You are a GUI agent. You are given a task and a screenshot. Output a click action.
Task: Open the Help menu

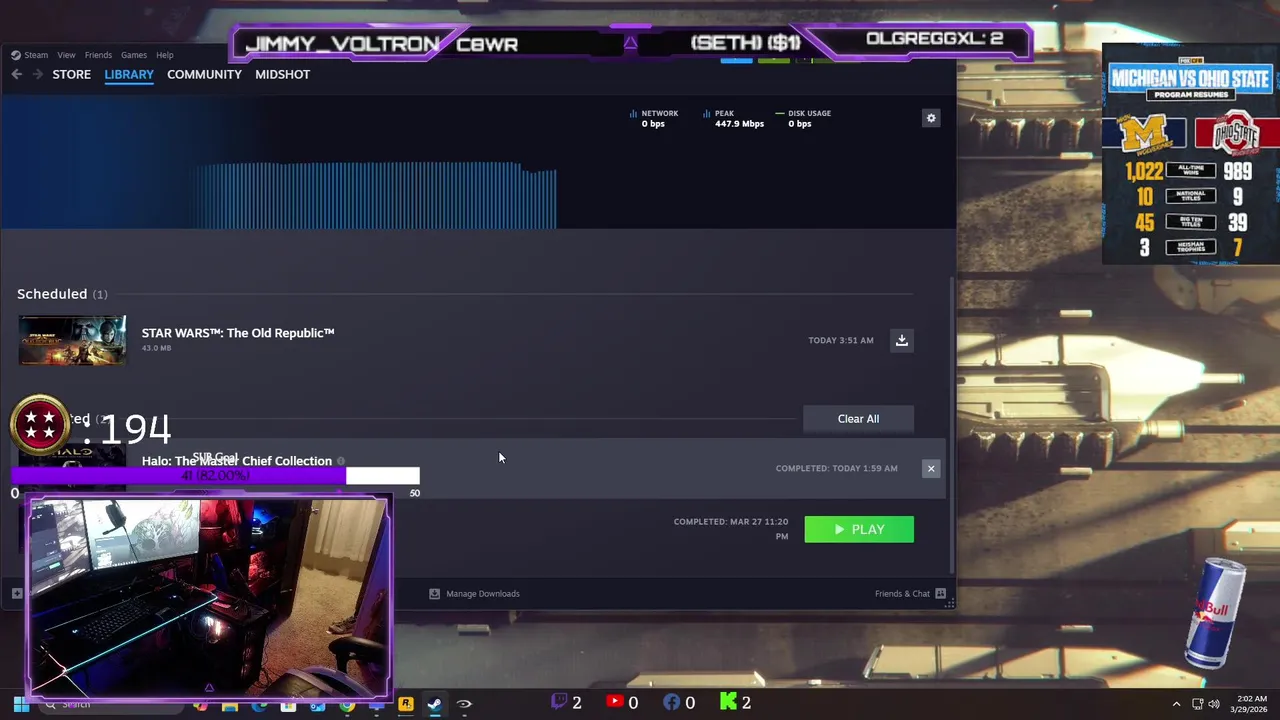point(165,55)
